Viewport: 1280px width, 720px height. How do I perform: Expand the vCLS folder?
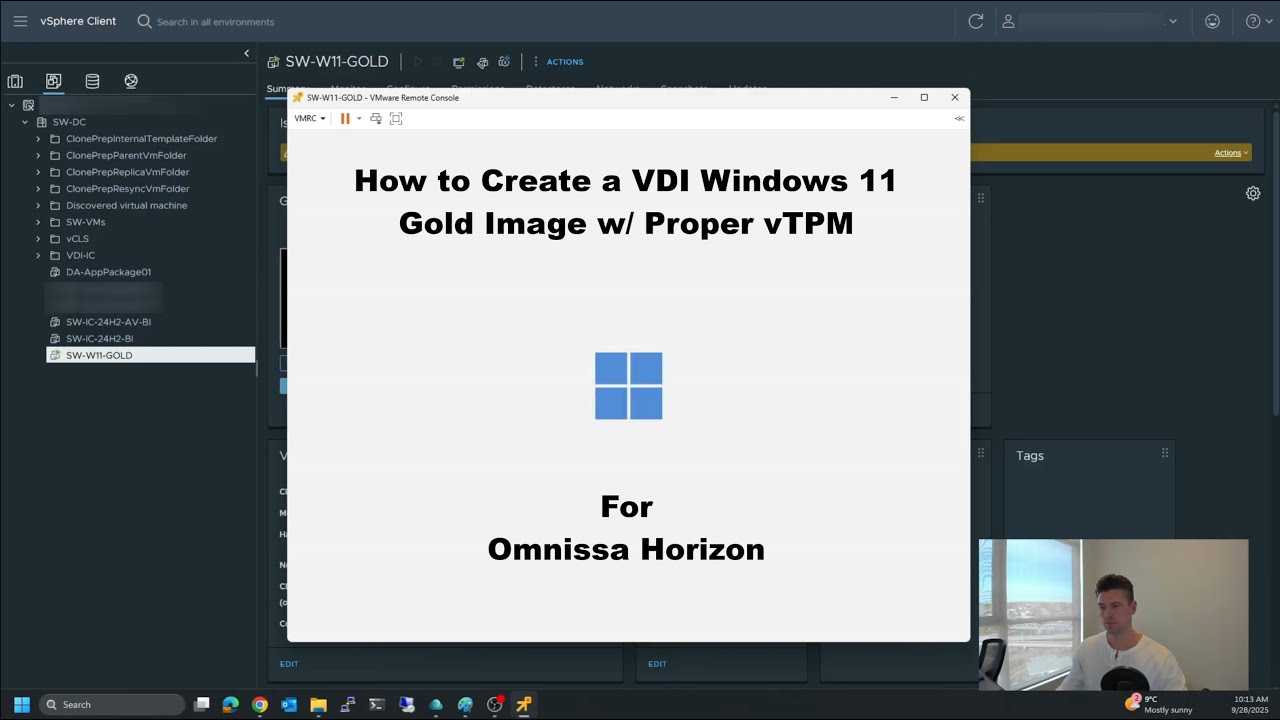pos(38,239)
